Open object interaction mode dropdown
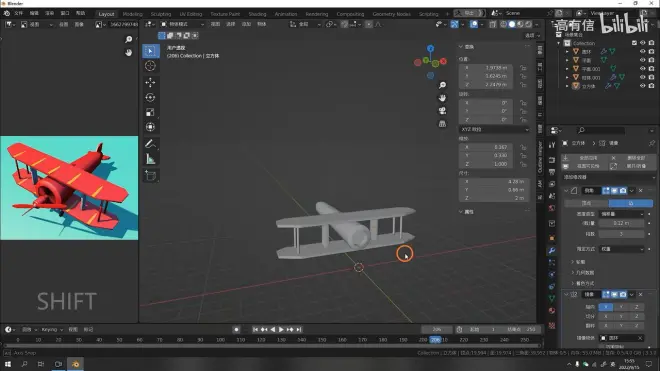The image size is (660, 371). (x=182, y=24)
